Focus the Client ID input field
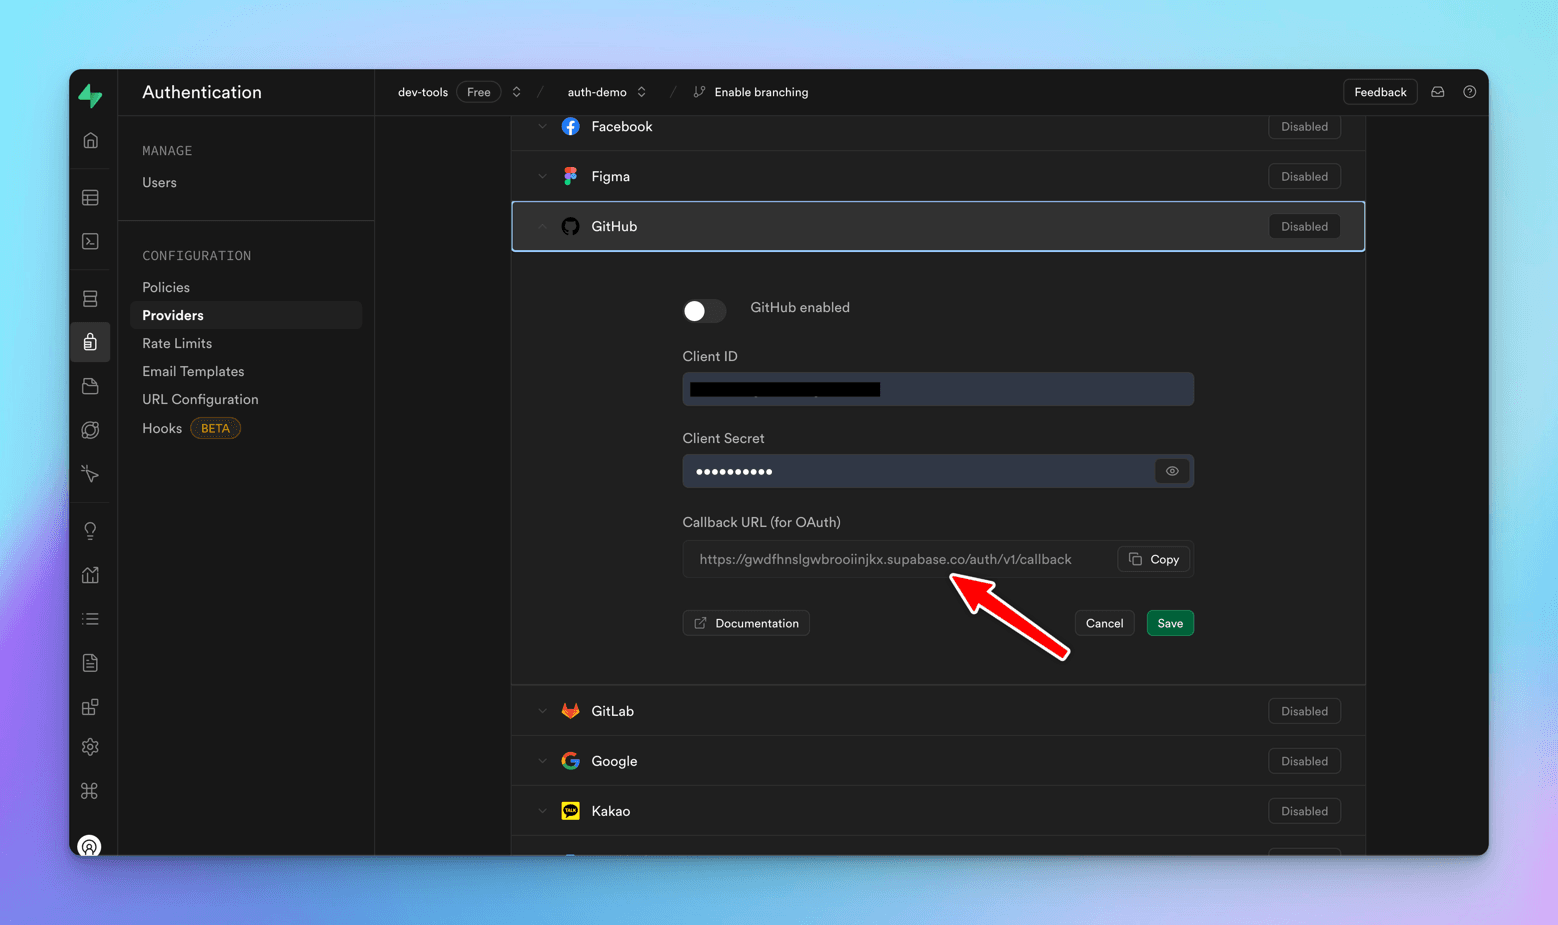The image size is (1558, 925). [938, 389]
